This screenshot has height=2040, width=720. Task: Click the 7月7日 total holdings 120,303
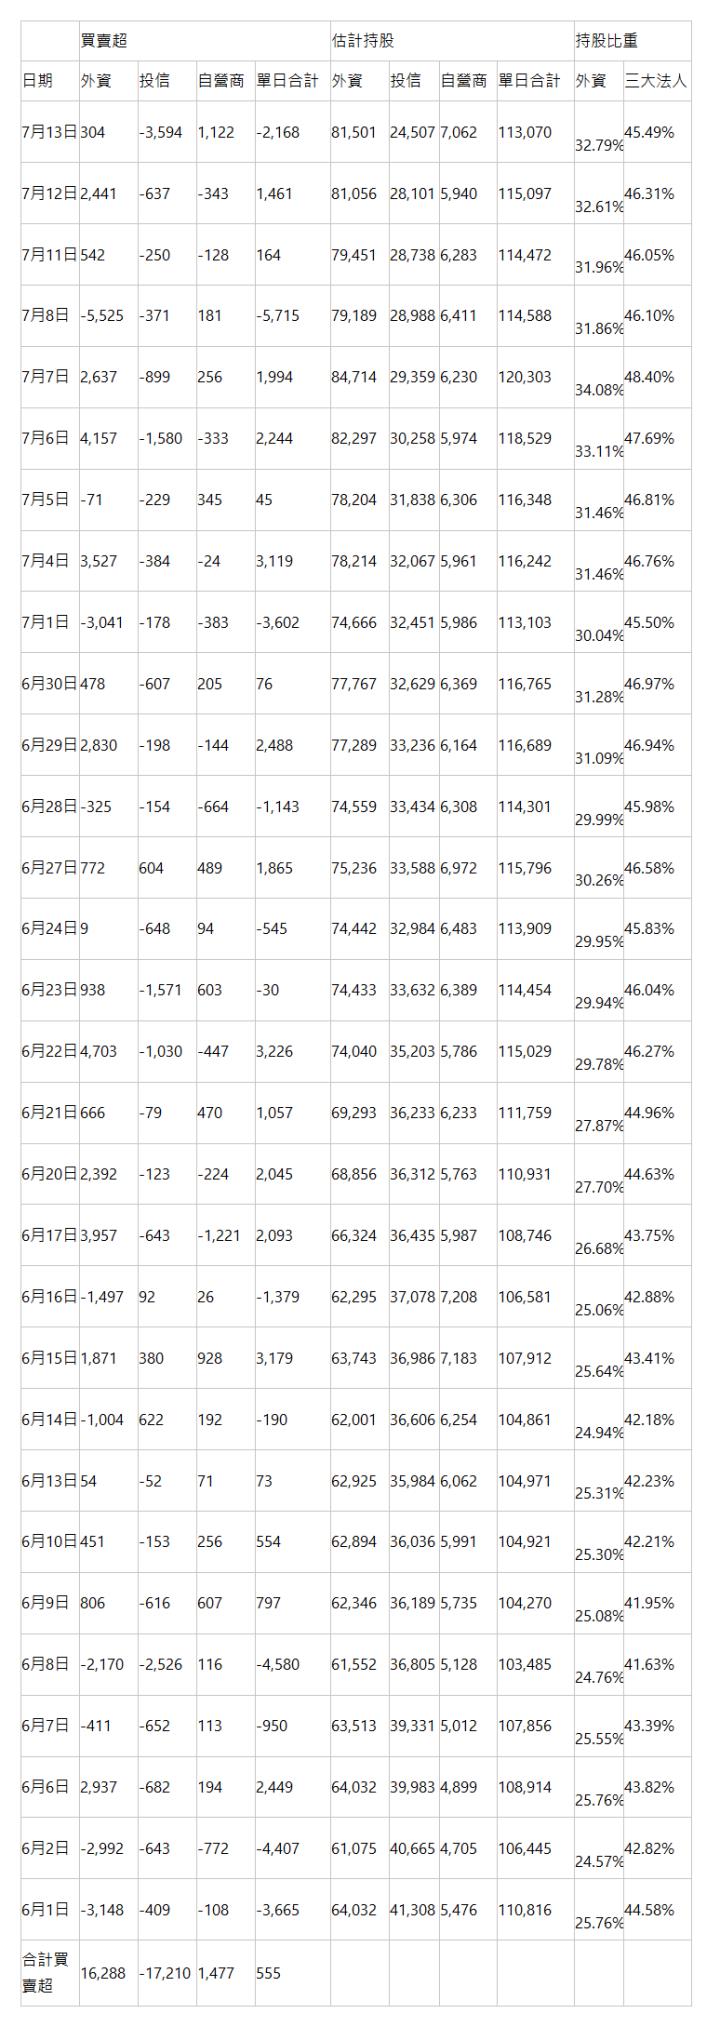(x=525, y=377)
